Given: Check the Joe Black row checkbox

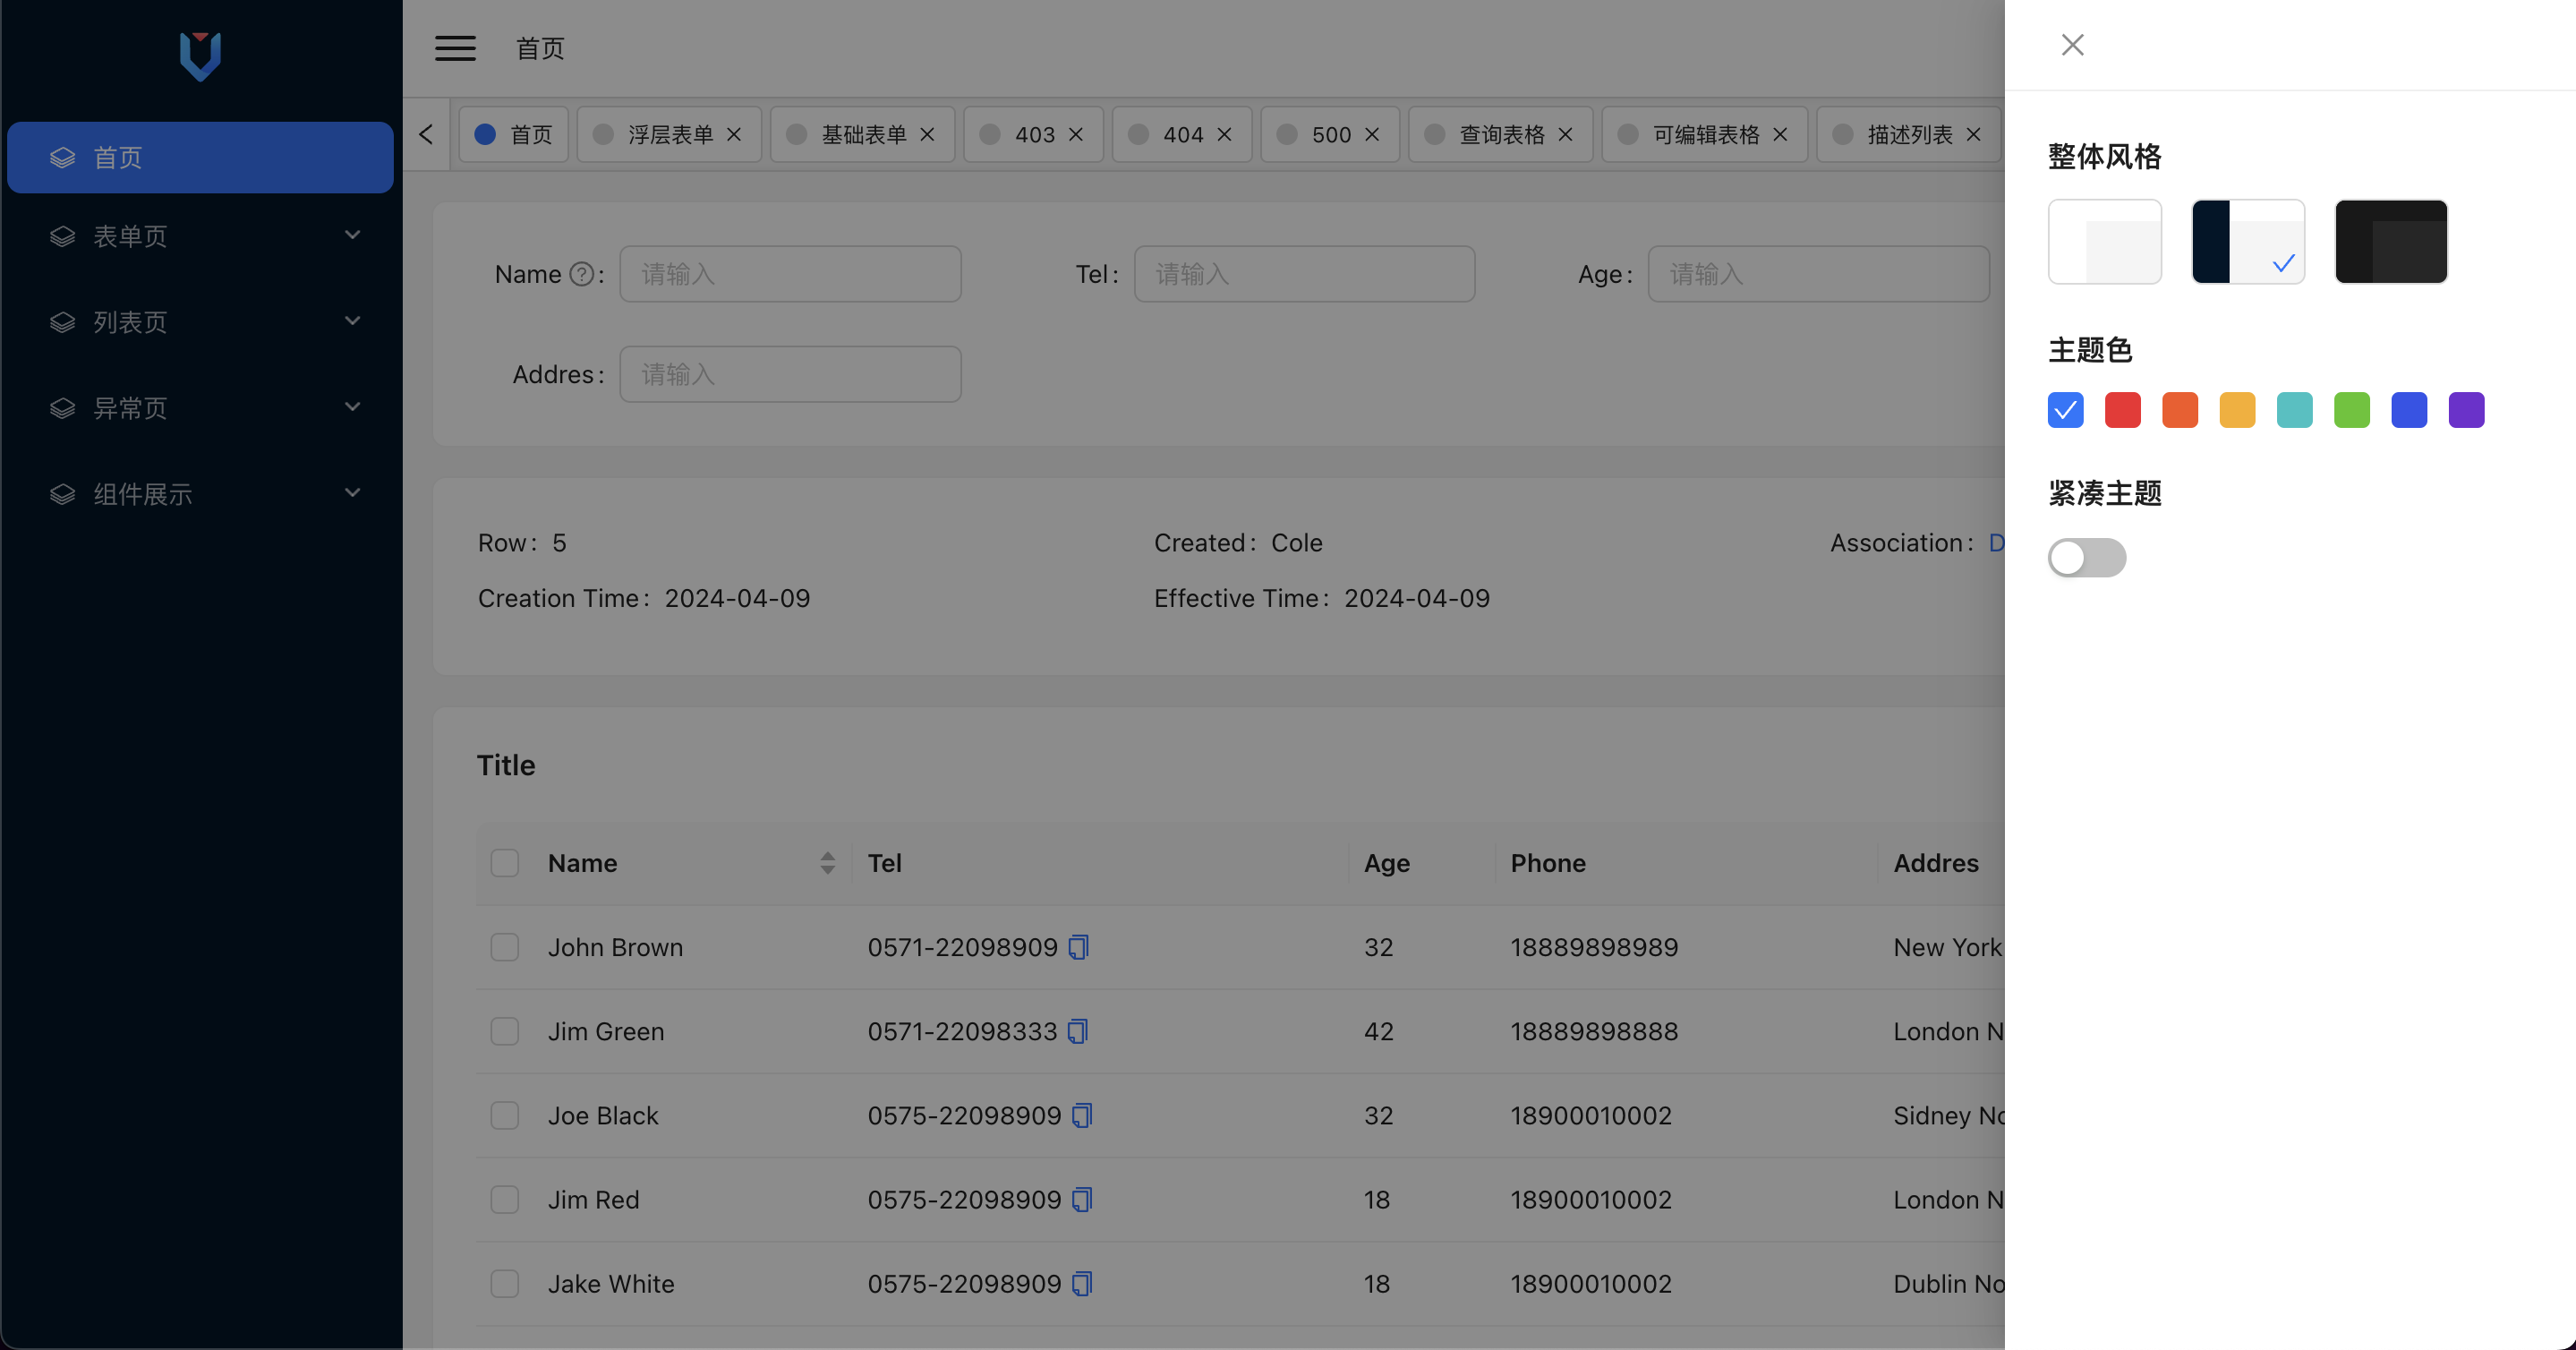Looking at the screenshot, I should point(505,1115).
